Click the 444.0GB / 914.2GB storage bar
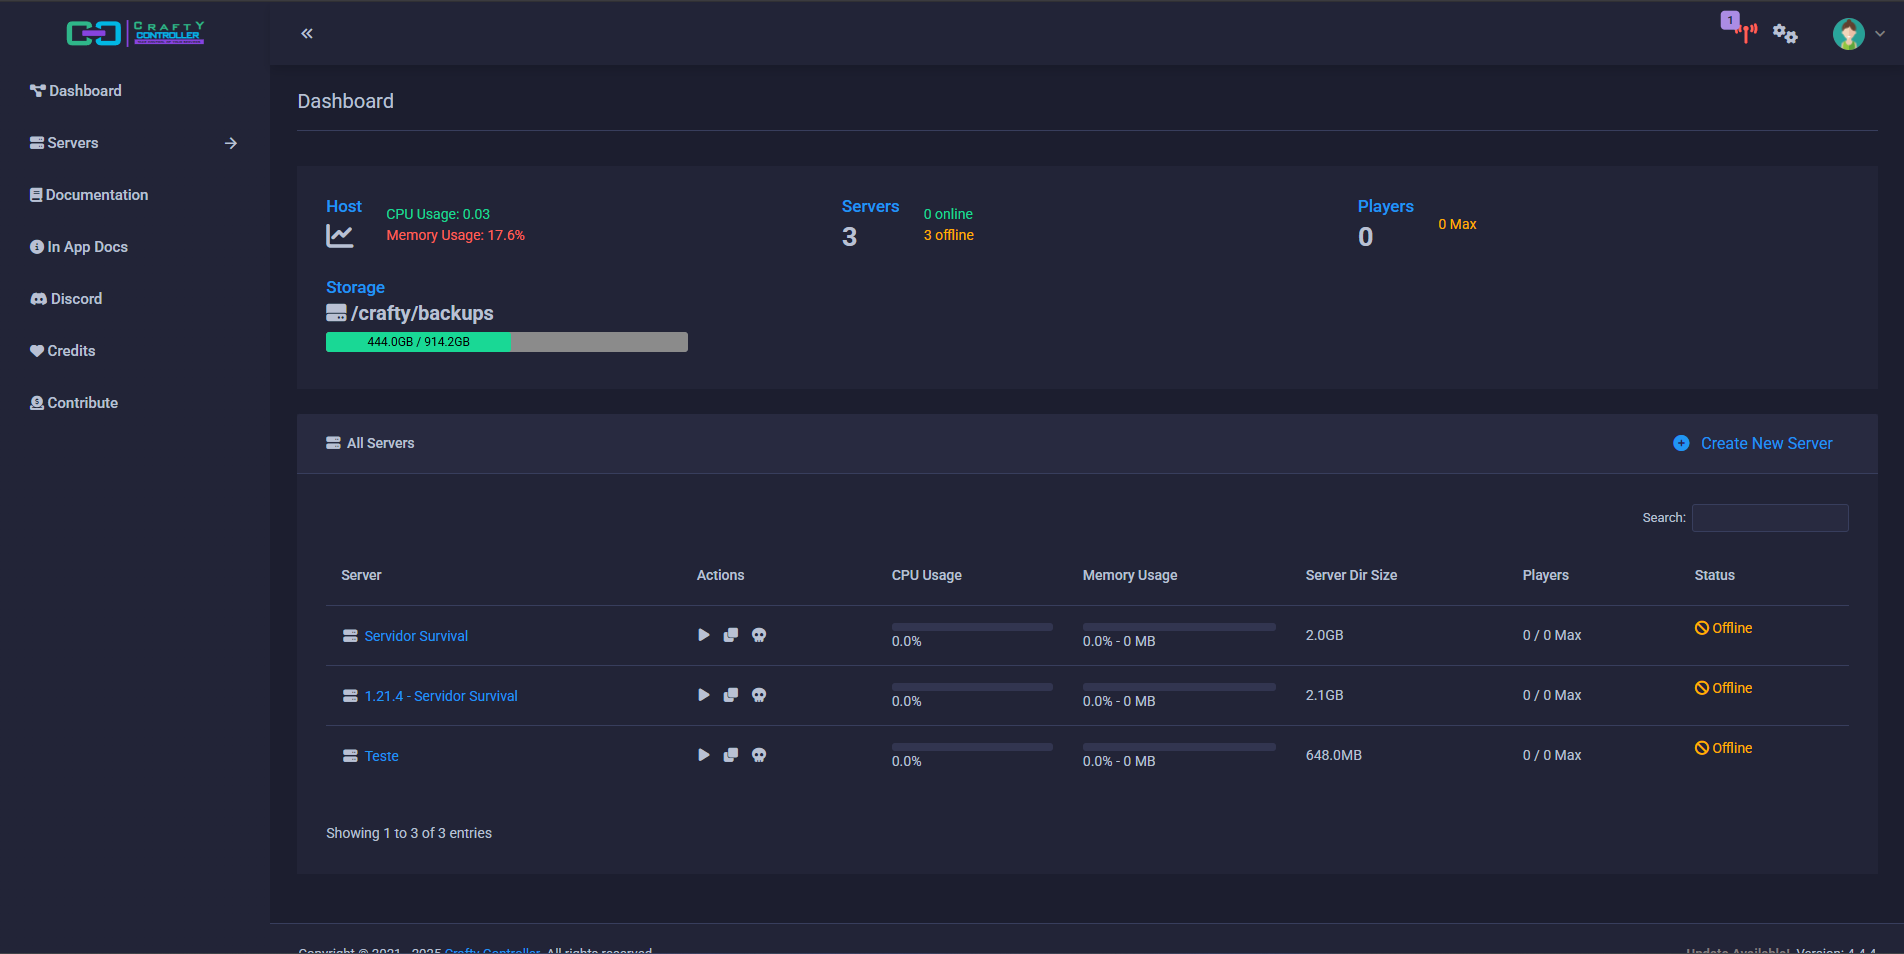Screen dimensions: 1904x954 point(507,342)
